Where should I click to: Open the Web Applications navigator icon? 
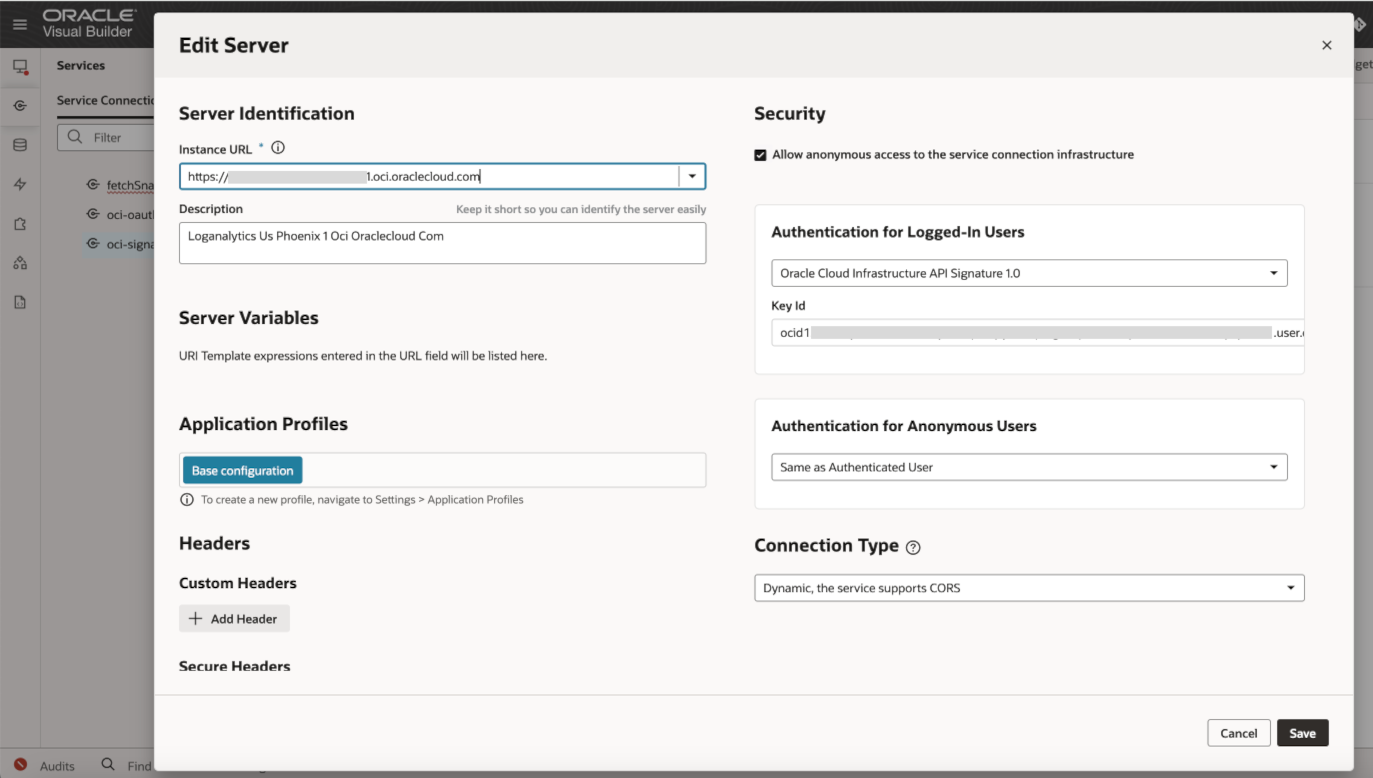[20, 67]
